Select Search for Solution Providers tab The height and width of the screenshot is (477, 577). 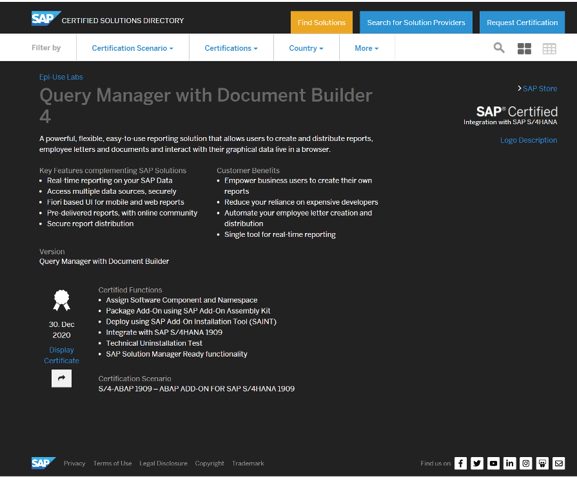point(416,22)
